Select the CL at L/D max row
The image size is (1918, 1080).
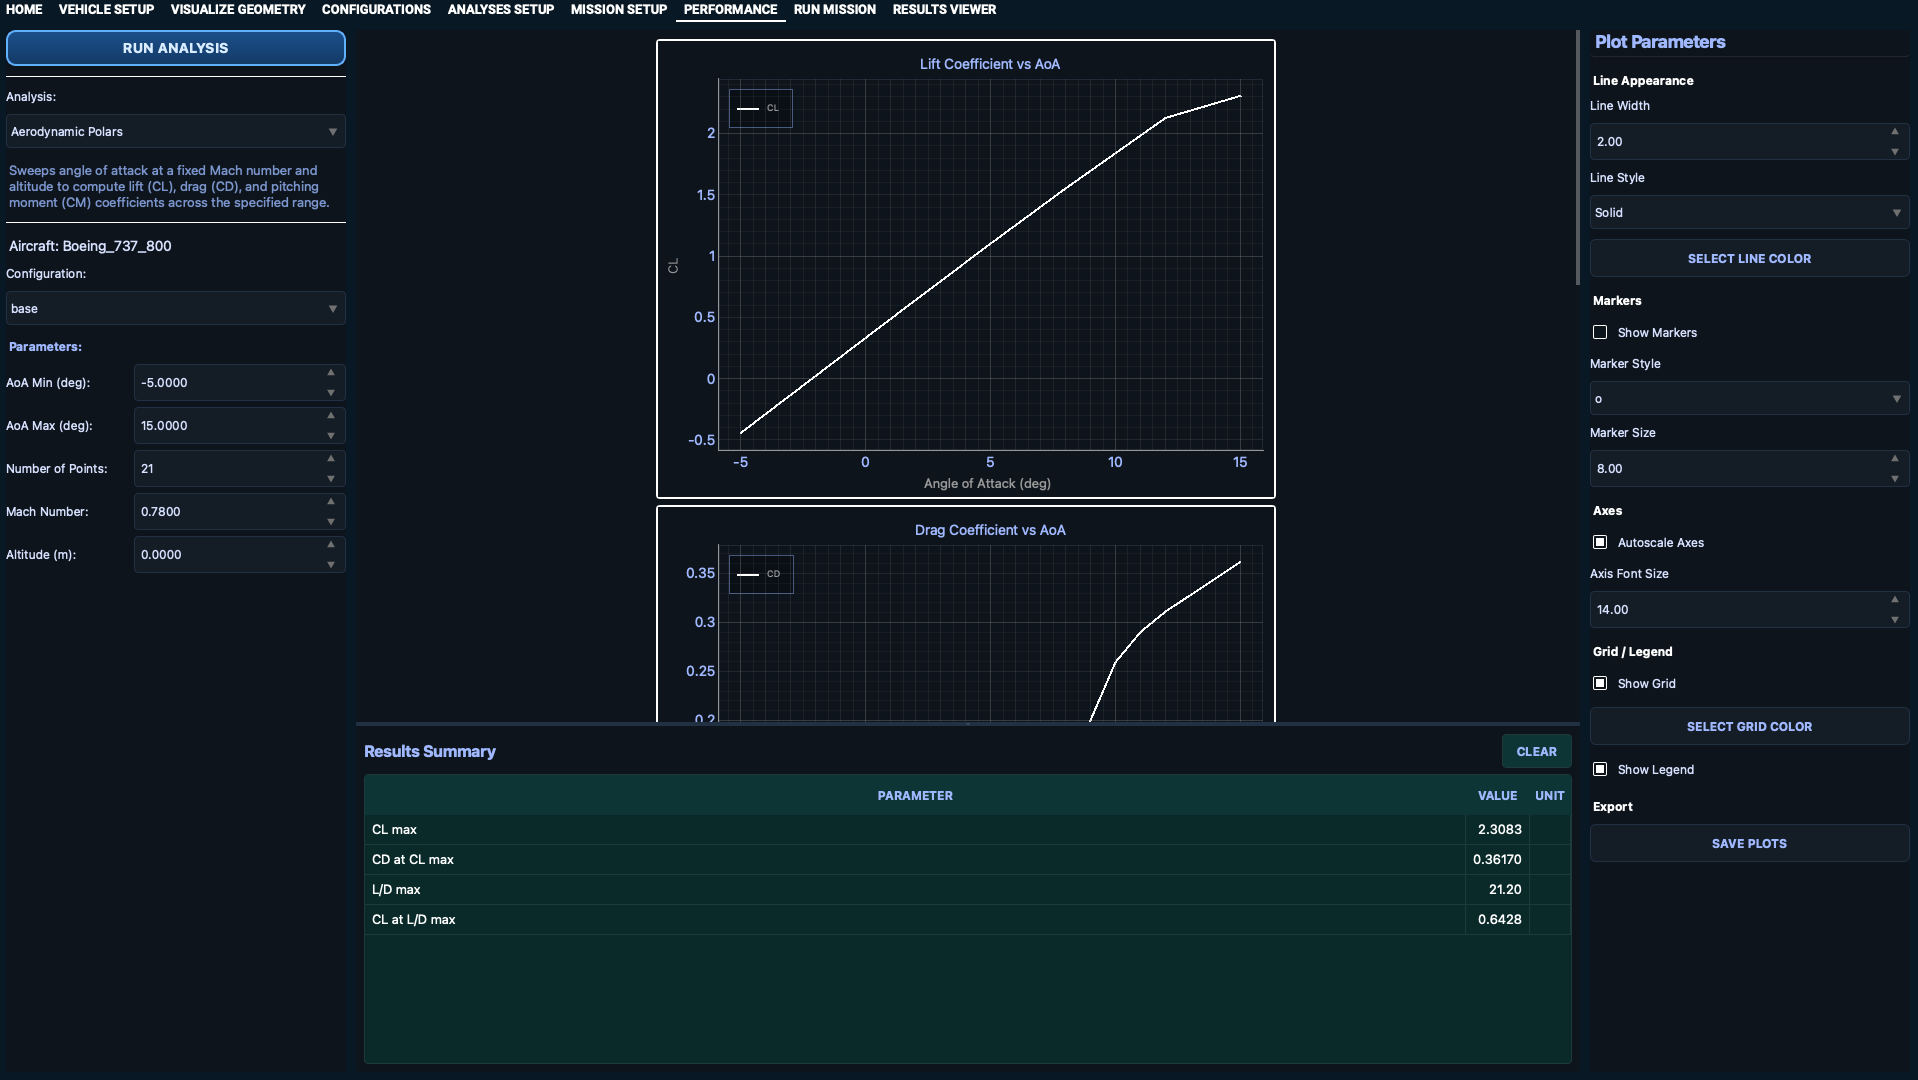click(x=967, y=920)
